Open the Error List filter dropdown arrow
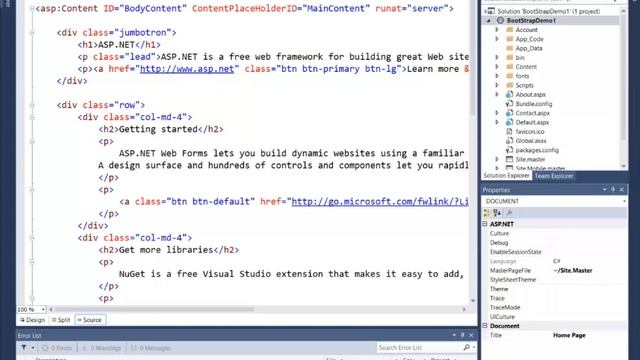Screen dimensions: 640x360 (x=33, y=348)
